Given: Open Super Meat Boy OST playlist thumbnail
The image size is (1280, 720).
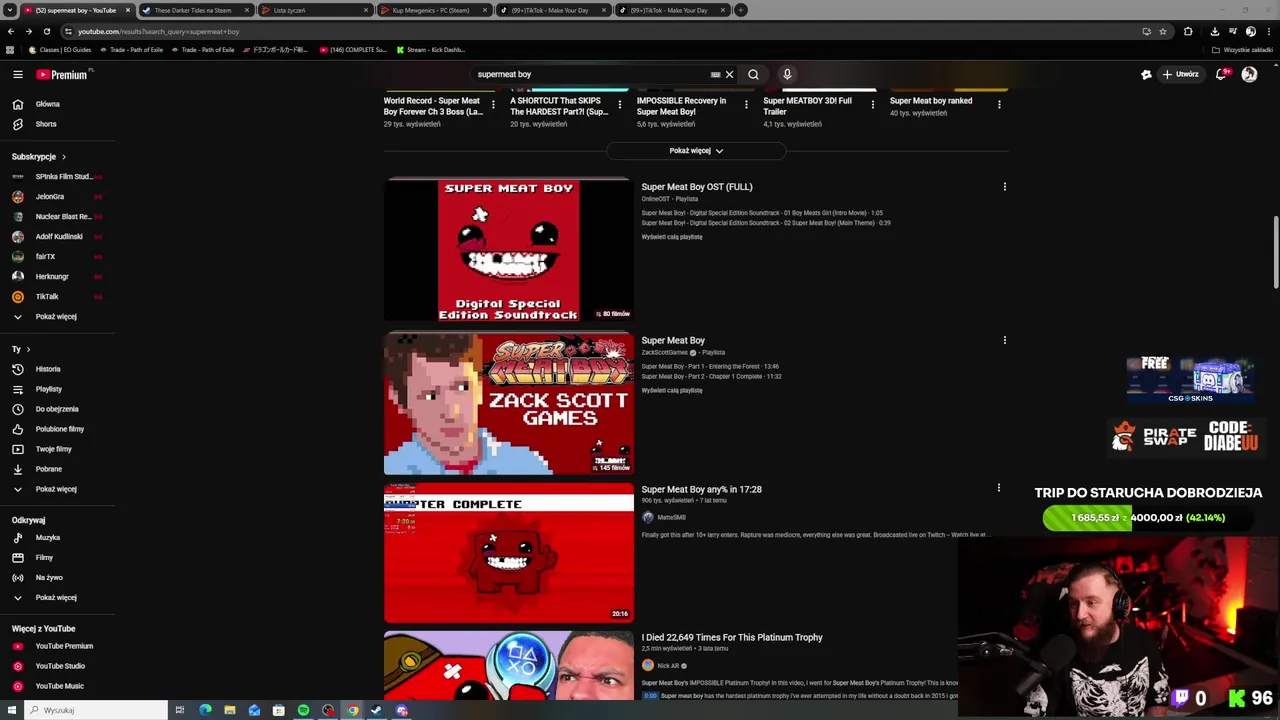Looking at the screenshot, I should [x=508, y=250].
